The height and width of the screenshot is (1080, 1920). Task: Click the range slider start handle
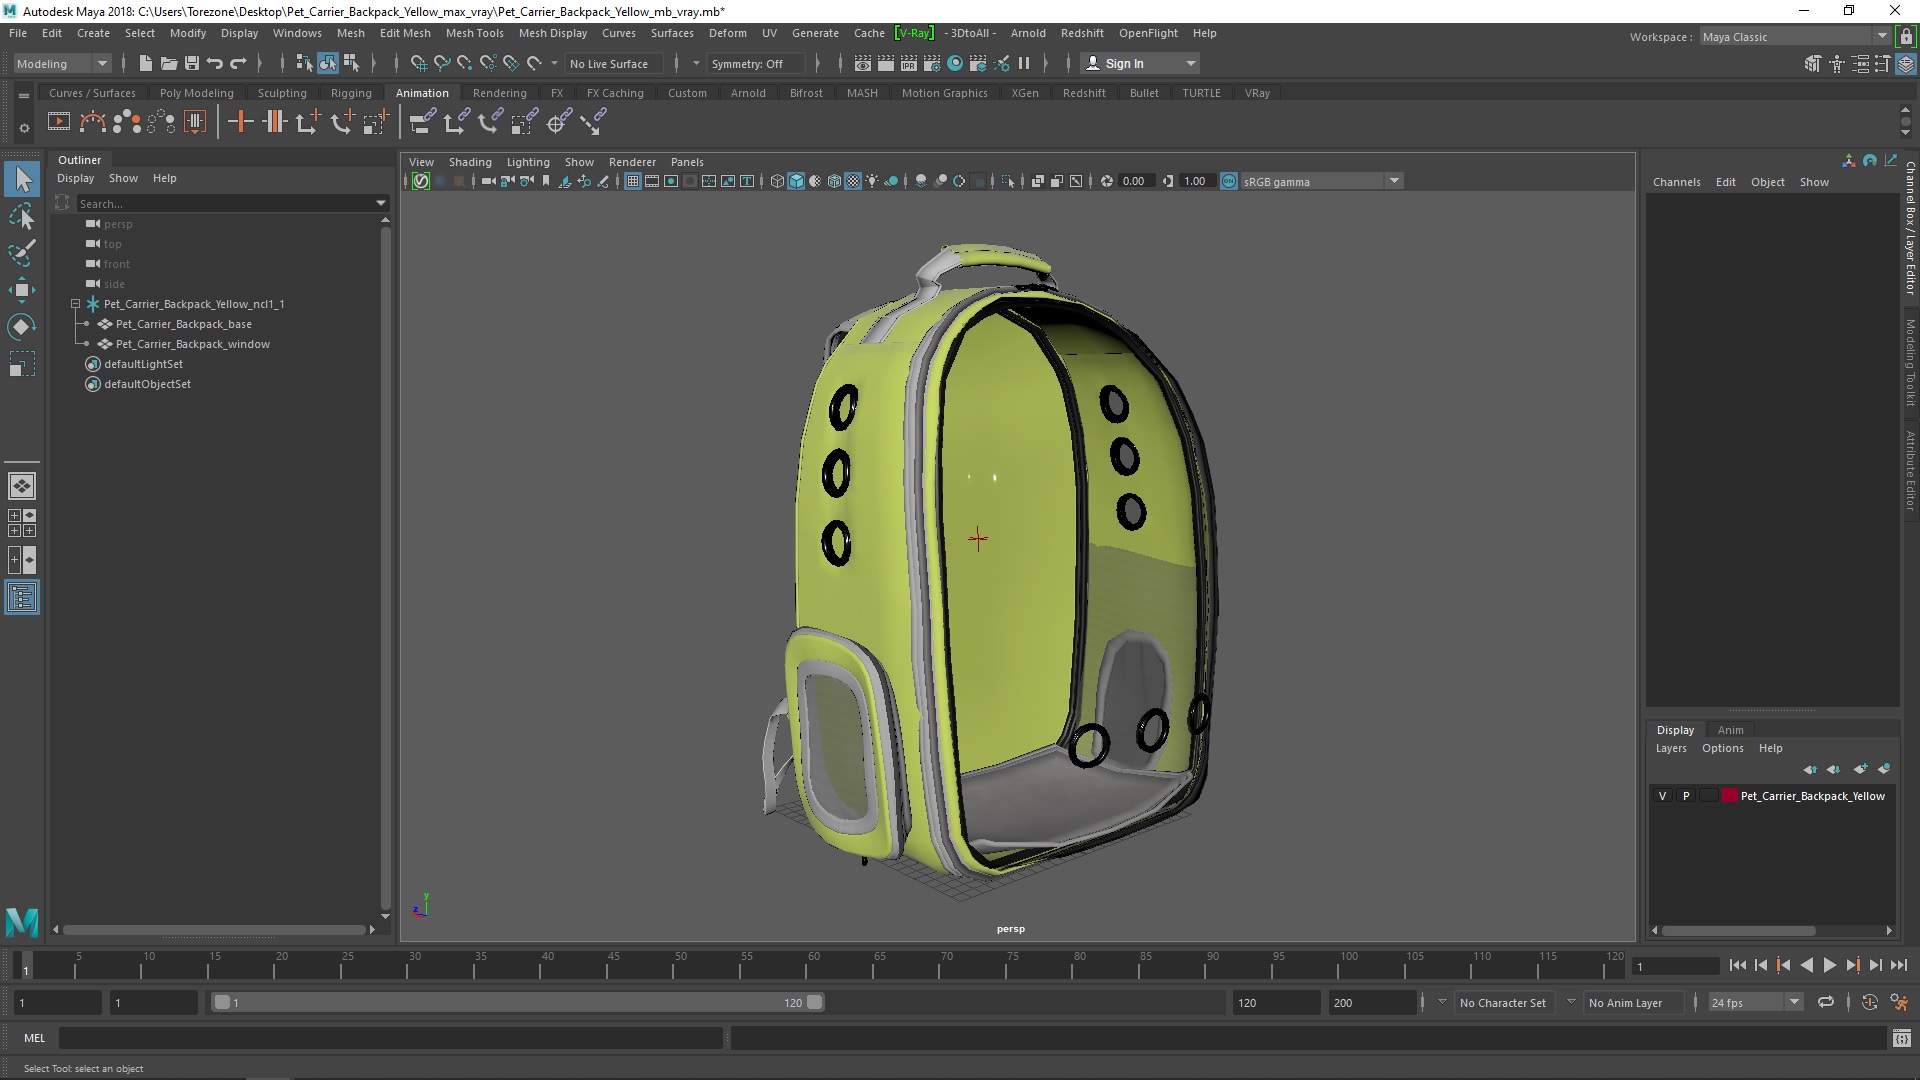[x=222, y=1002]
